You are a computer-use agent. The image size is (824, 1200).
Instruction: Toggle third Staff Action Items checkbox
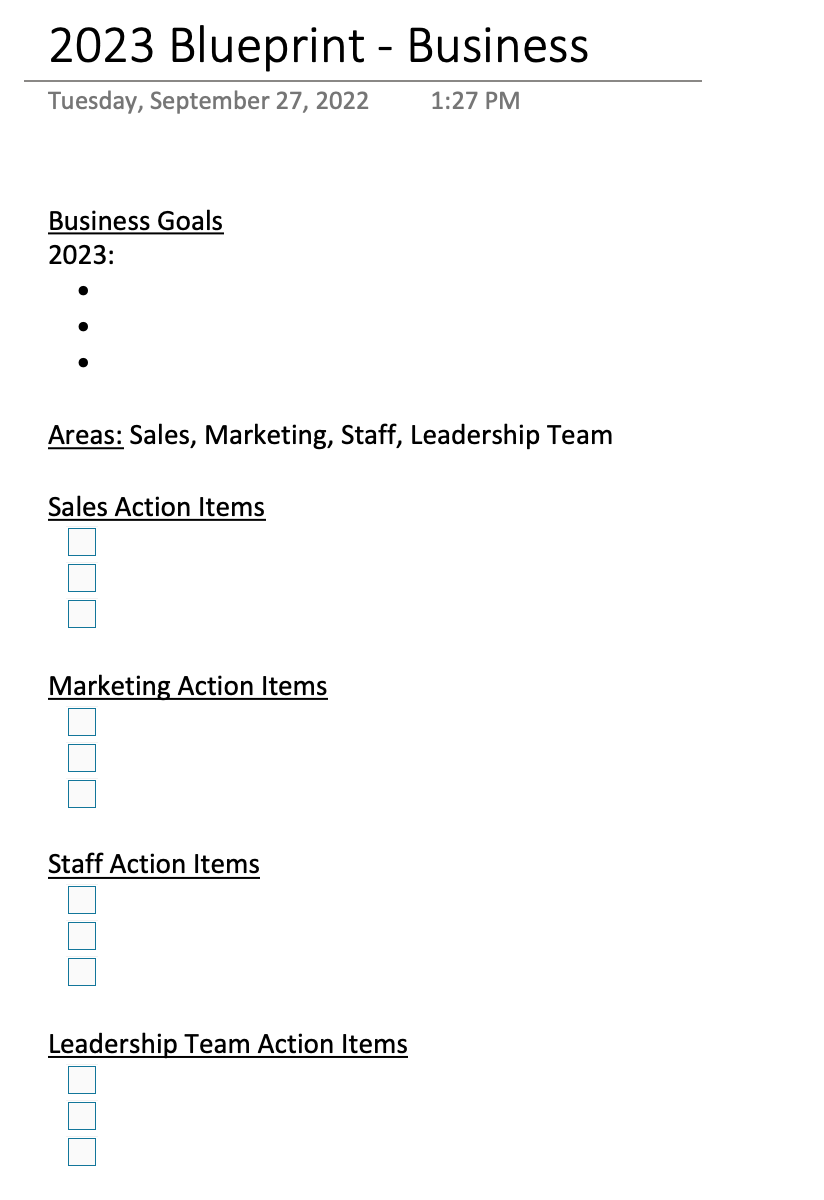click(82, 972)
